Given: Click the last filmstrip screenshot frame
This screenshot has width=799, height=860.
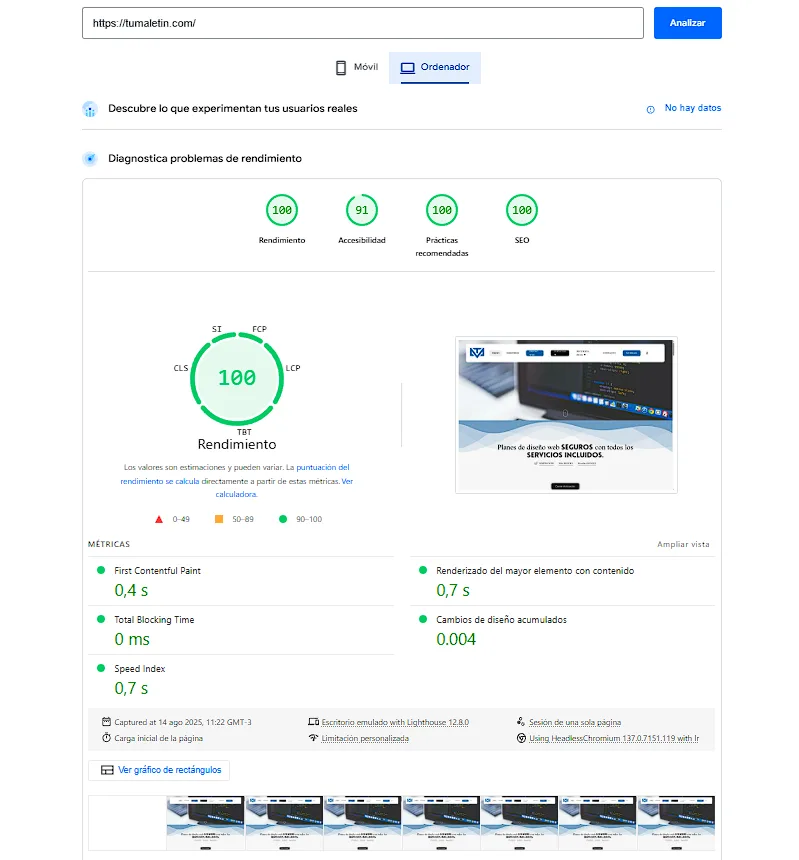Looking at the screenshot, I should pos(676,823).
